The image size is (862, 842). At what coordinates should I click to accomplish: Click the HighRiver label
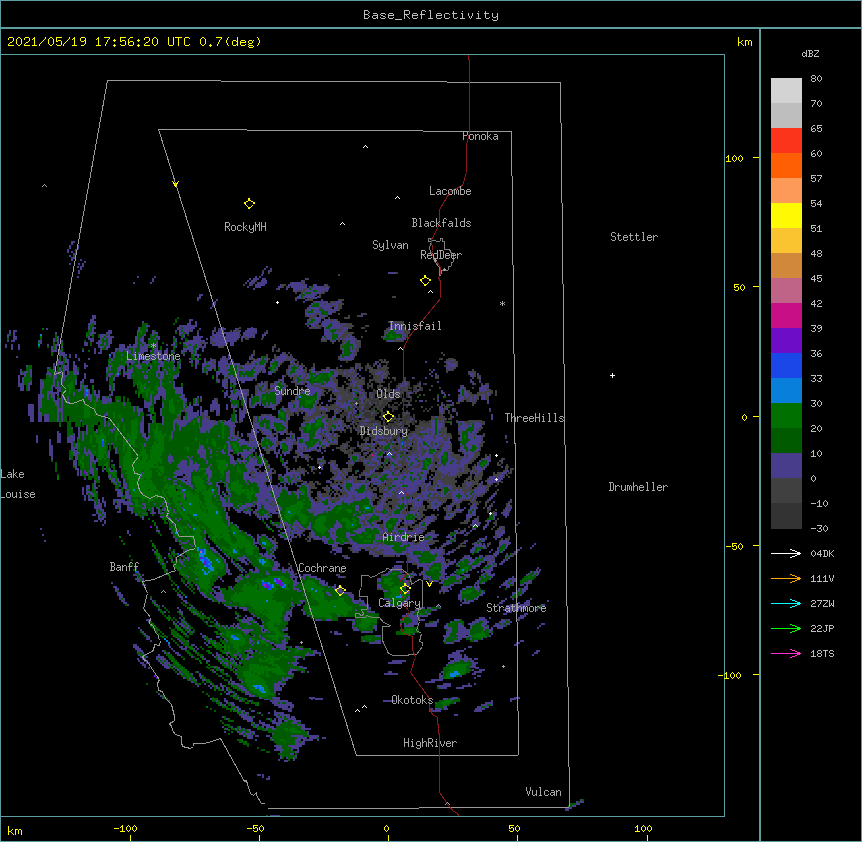tap(430, 743)
